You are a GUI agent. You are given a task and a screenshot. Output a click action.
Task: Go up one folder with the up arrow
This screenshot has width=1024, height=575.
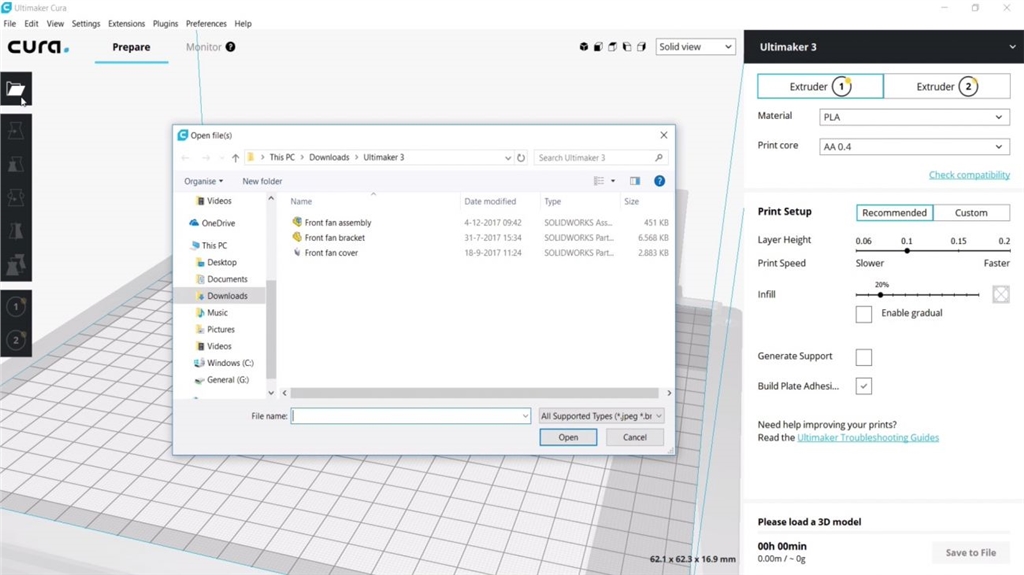coord(235,158)
